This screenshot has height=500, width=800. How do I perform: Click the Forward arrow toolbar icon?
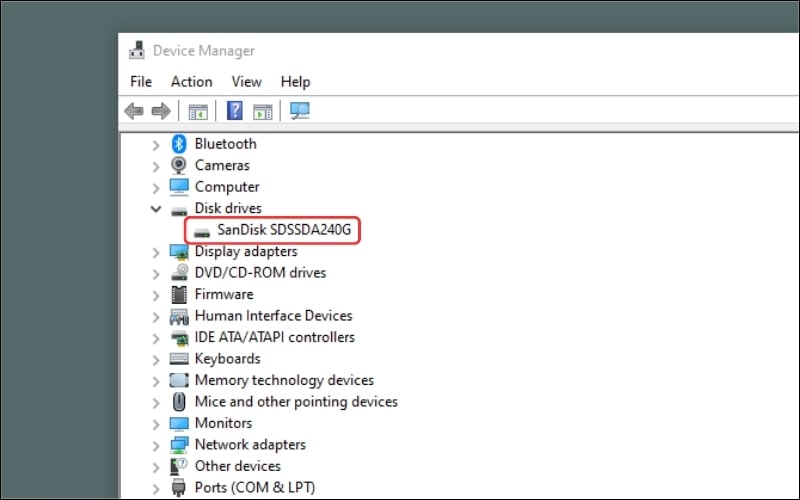click(159, 111)
